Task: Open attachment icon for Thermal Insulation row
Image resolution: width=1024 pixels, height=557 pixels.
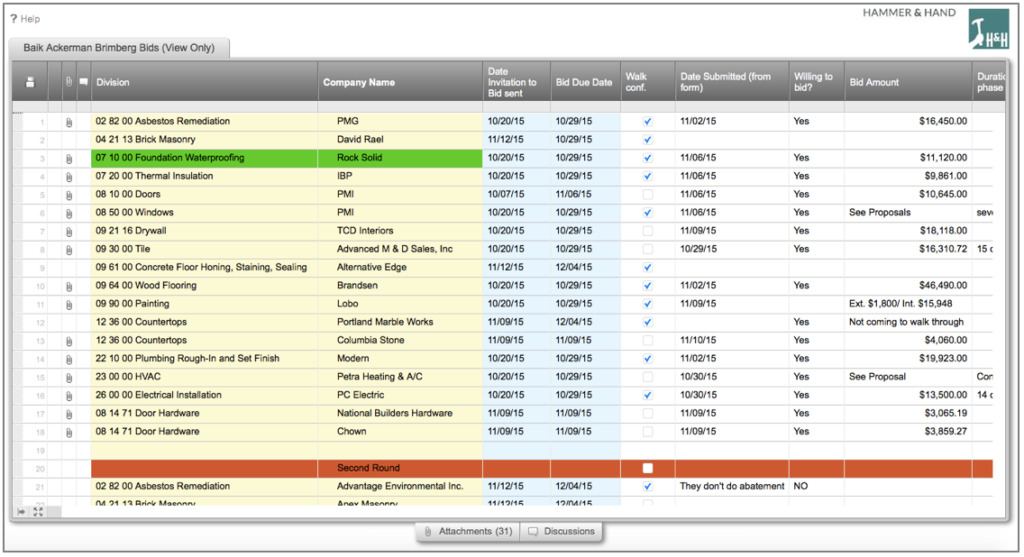Action: point(69,176)
